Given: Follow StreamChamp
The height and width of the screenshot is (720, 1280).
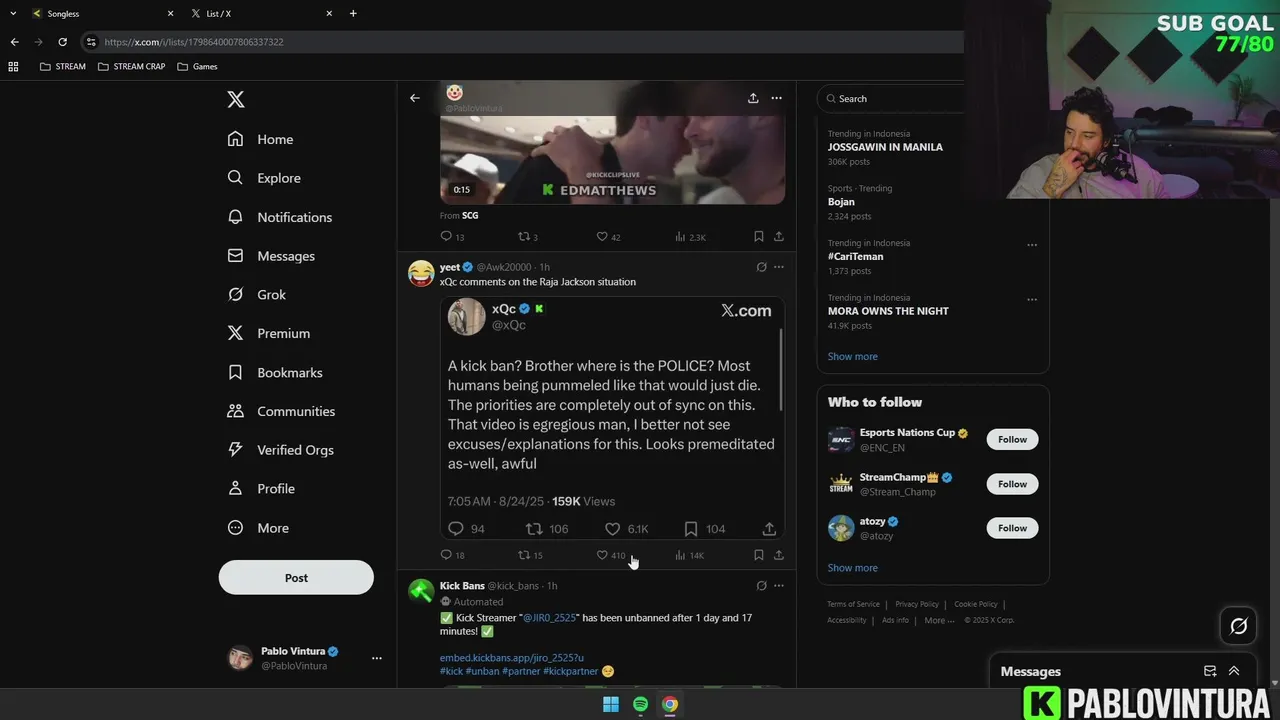Looking at the screenshot, I should 1012,484.
